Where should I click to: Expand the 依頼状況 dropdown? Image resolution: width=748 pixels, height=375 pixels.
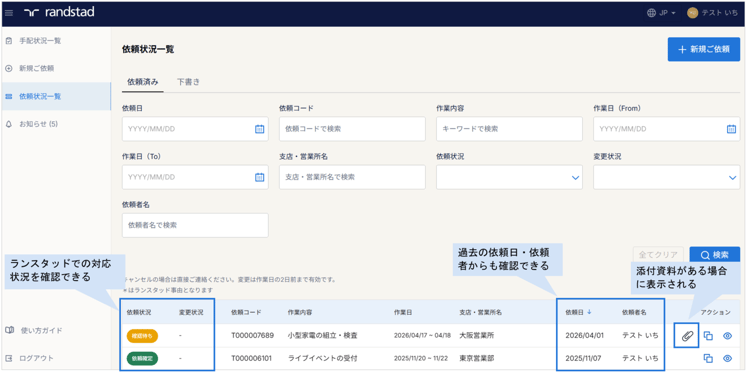coord(509,177)
